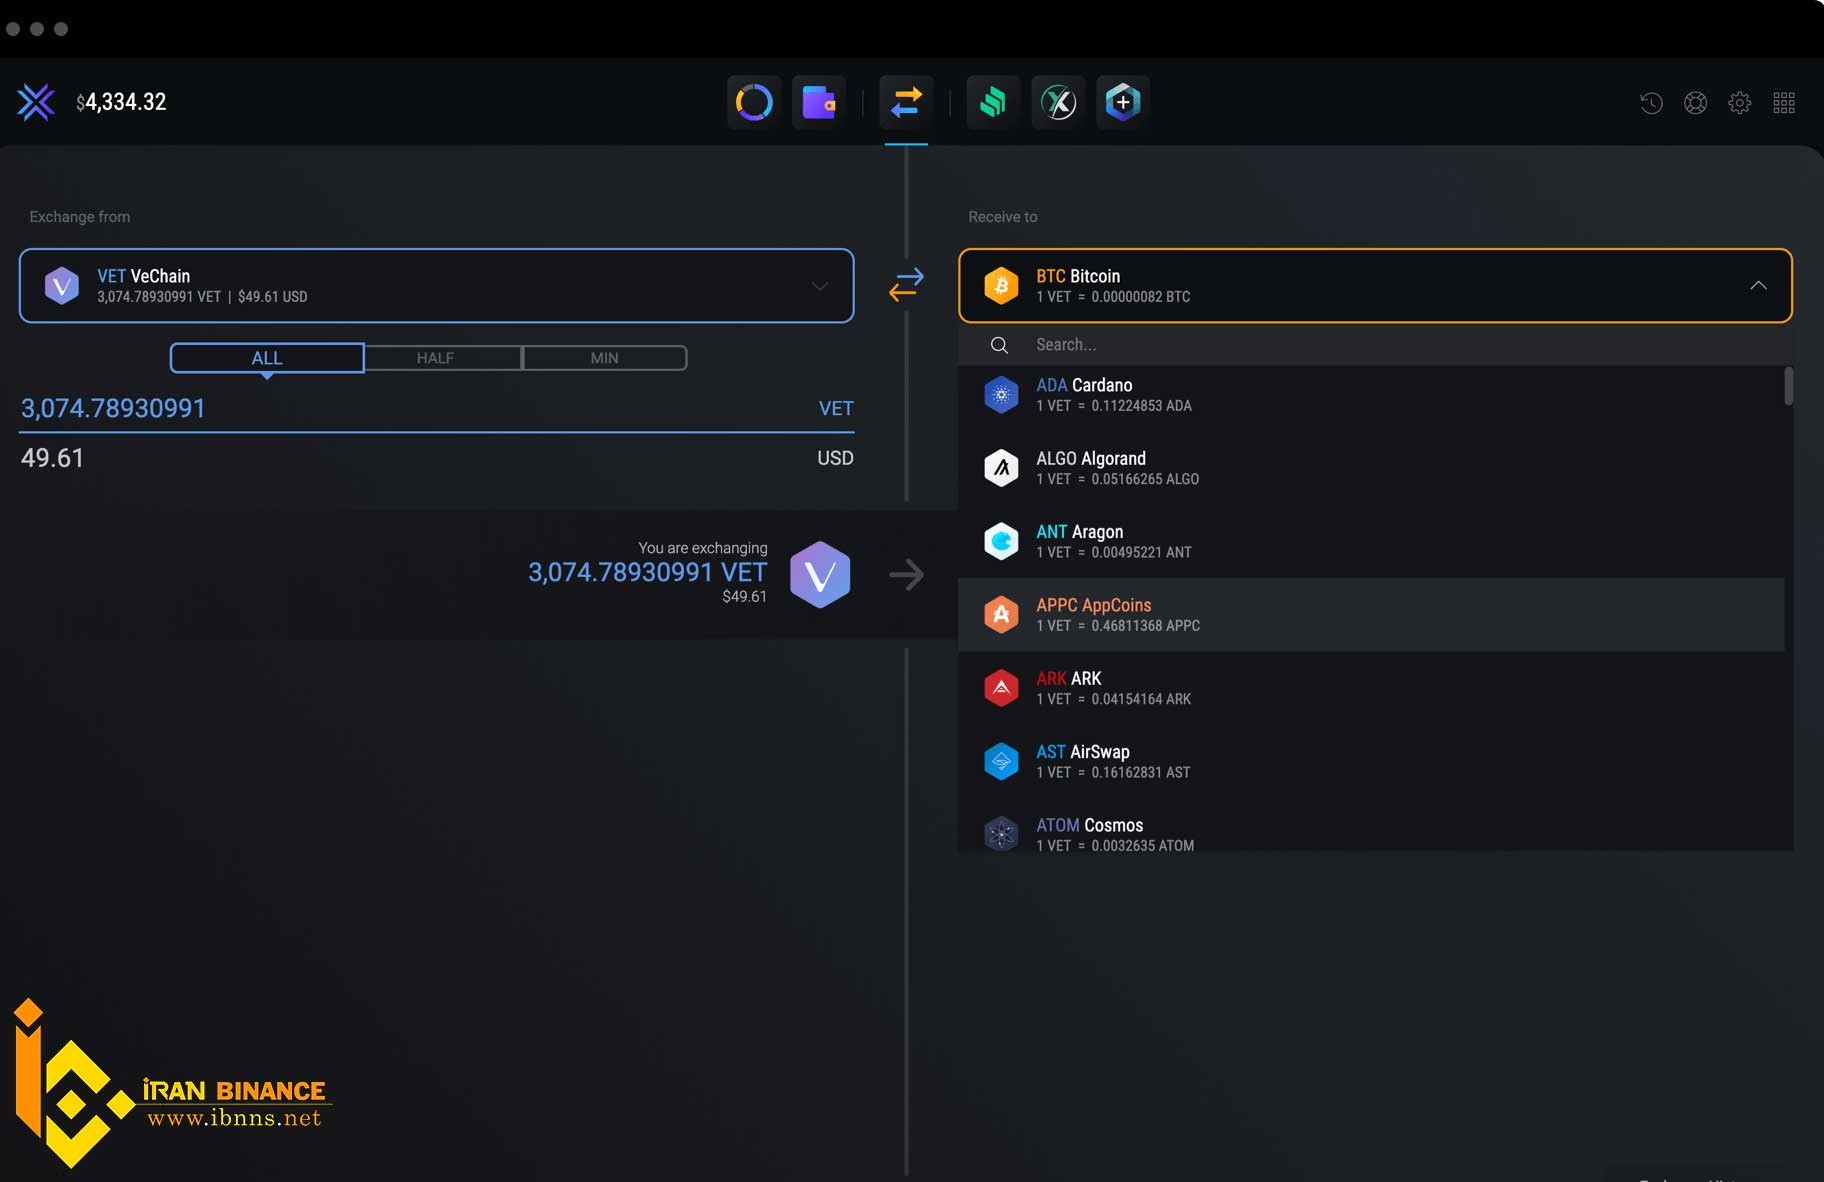Click the '1 VET = 0.00000082 BTC' rate
The image size is (1824, 1182).
1113,297
